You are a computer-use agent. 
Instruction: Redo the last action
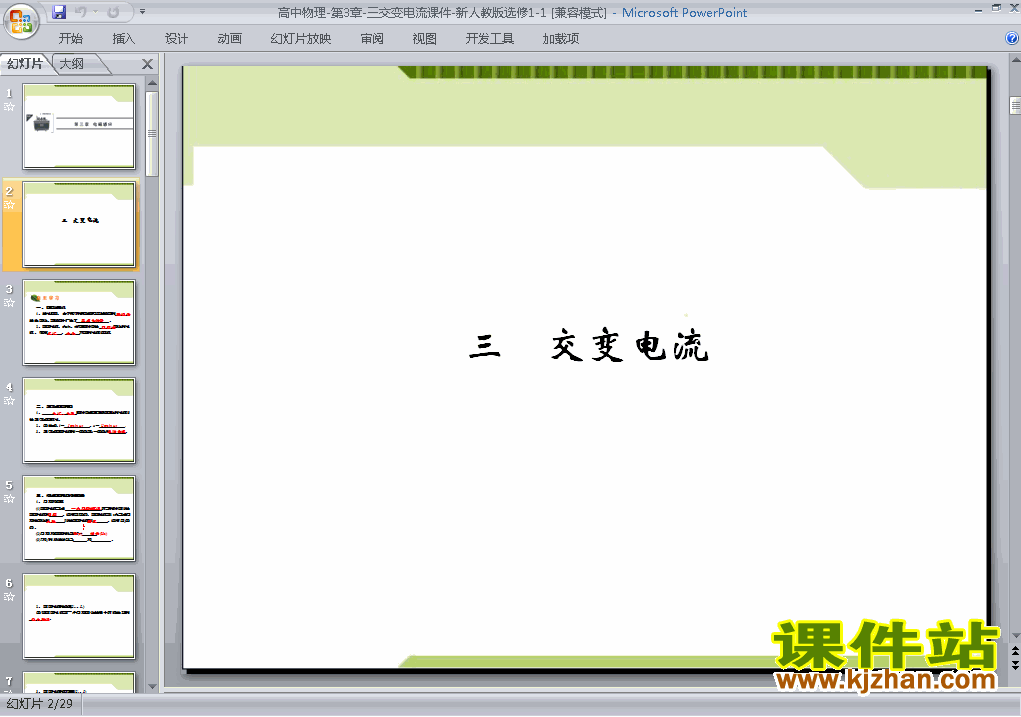coord(113,12)
